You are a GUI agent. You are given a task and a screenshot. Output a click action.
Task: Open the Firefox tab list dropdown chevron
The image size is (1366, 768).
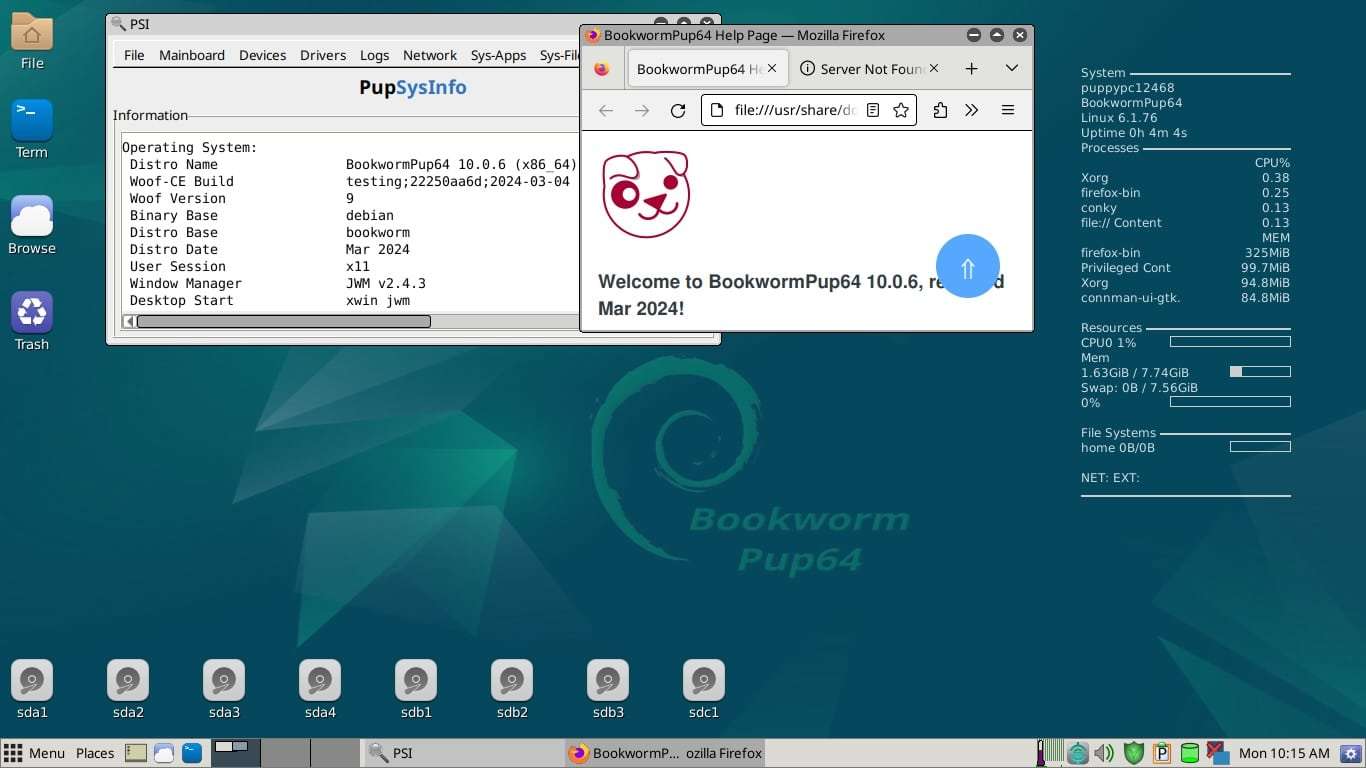1010,67
